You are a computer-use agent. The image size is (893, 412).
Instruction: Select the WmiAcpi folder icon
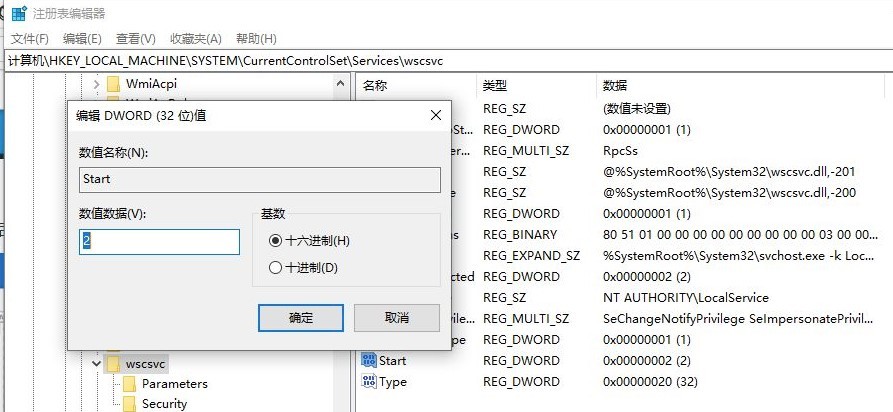[x=113, y=84]
